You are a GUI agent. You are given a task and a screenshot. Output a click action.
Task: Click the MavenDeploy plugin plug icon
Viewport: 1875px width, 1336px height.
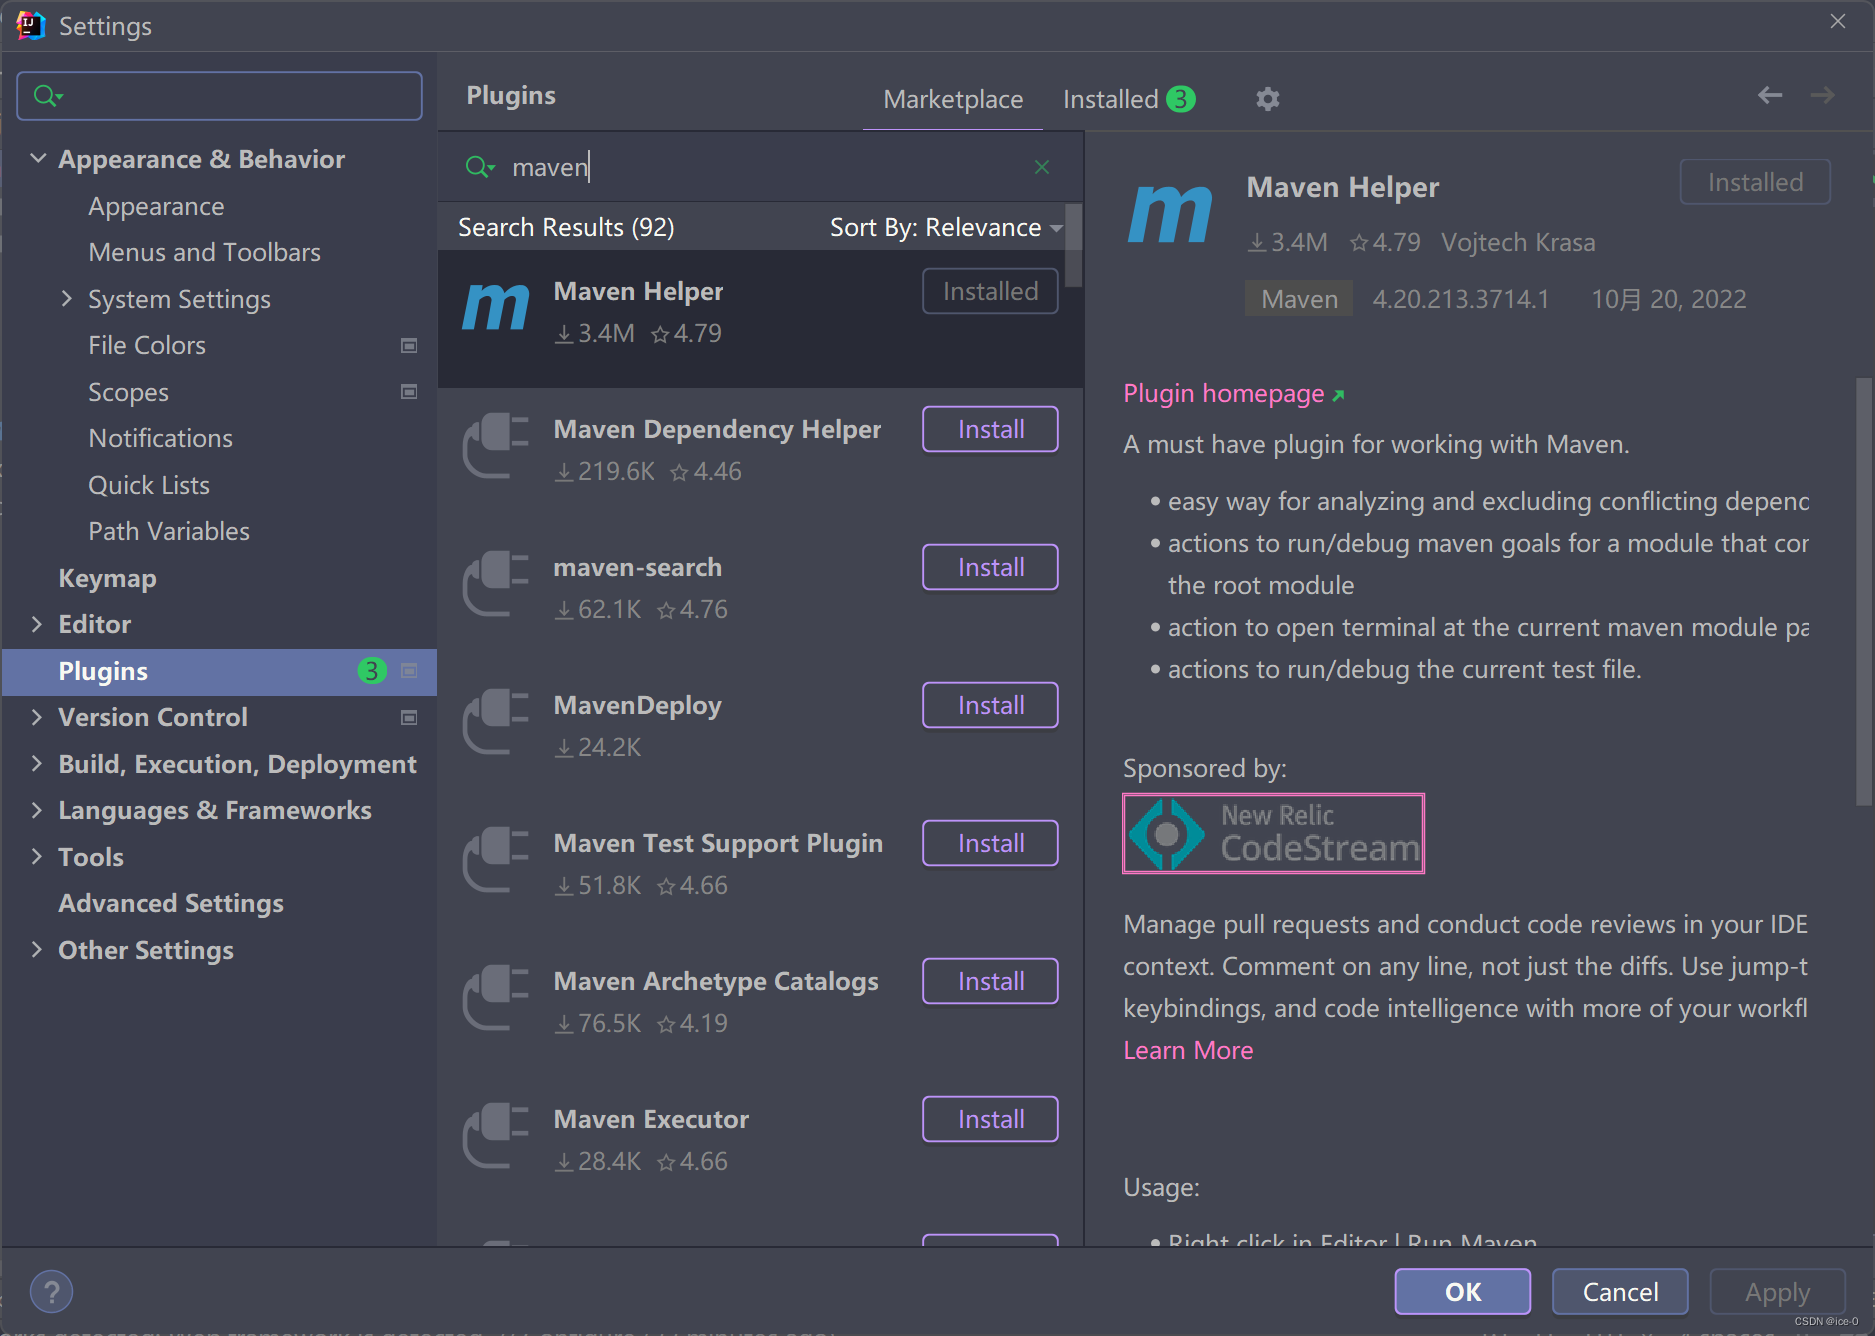(496, 722)
